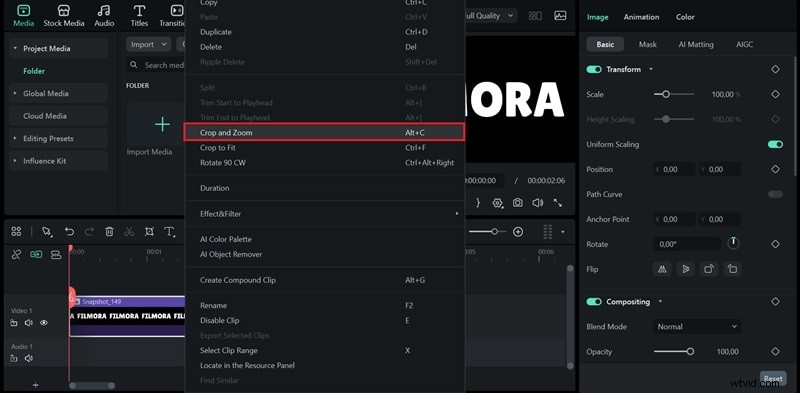Mute the Audio 1 track
The image size is (800, 393).
(x=29, y=358)
